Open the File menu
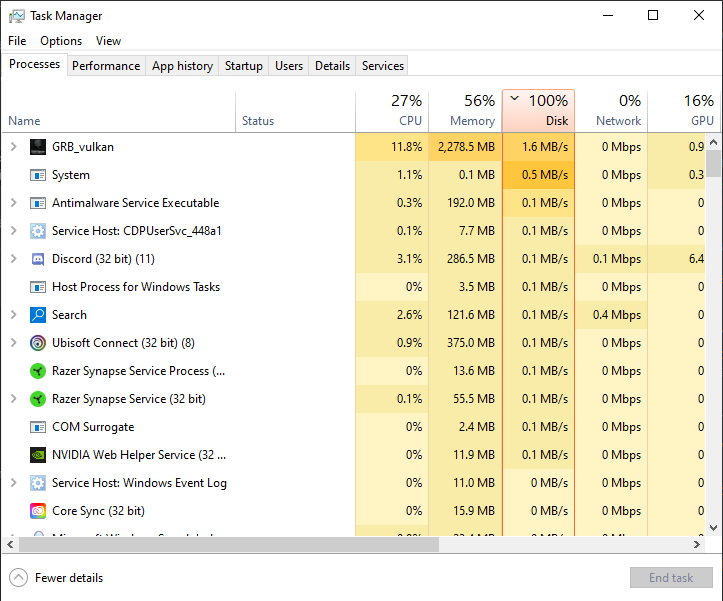The height and width of the screenshot is (601, 723). click(17, 41)
